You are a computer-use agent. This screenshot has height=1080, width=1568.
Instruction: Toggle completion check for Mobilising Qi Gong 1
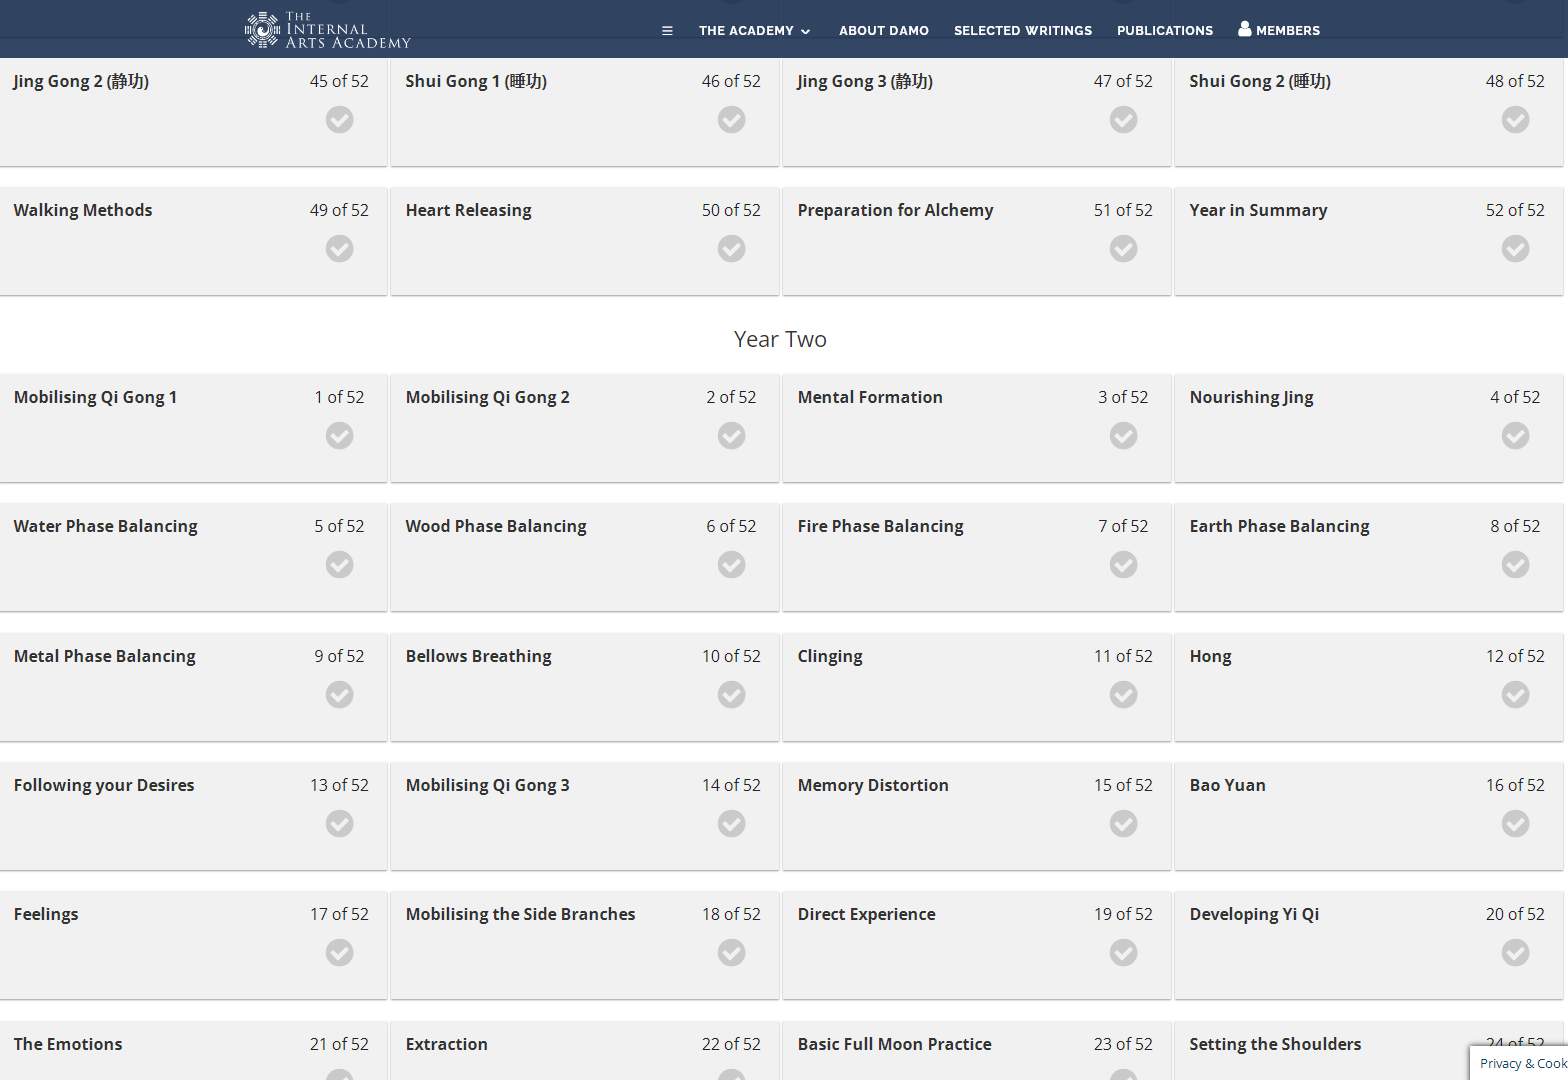click(340, 436)
